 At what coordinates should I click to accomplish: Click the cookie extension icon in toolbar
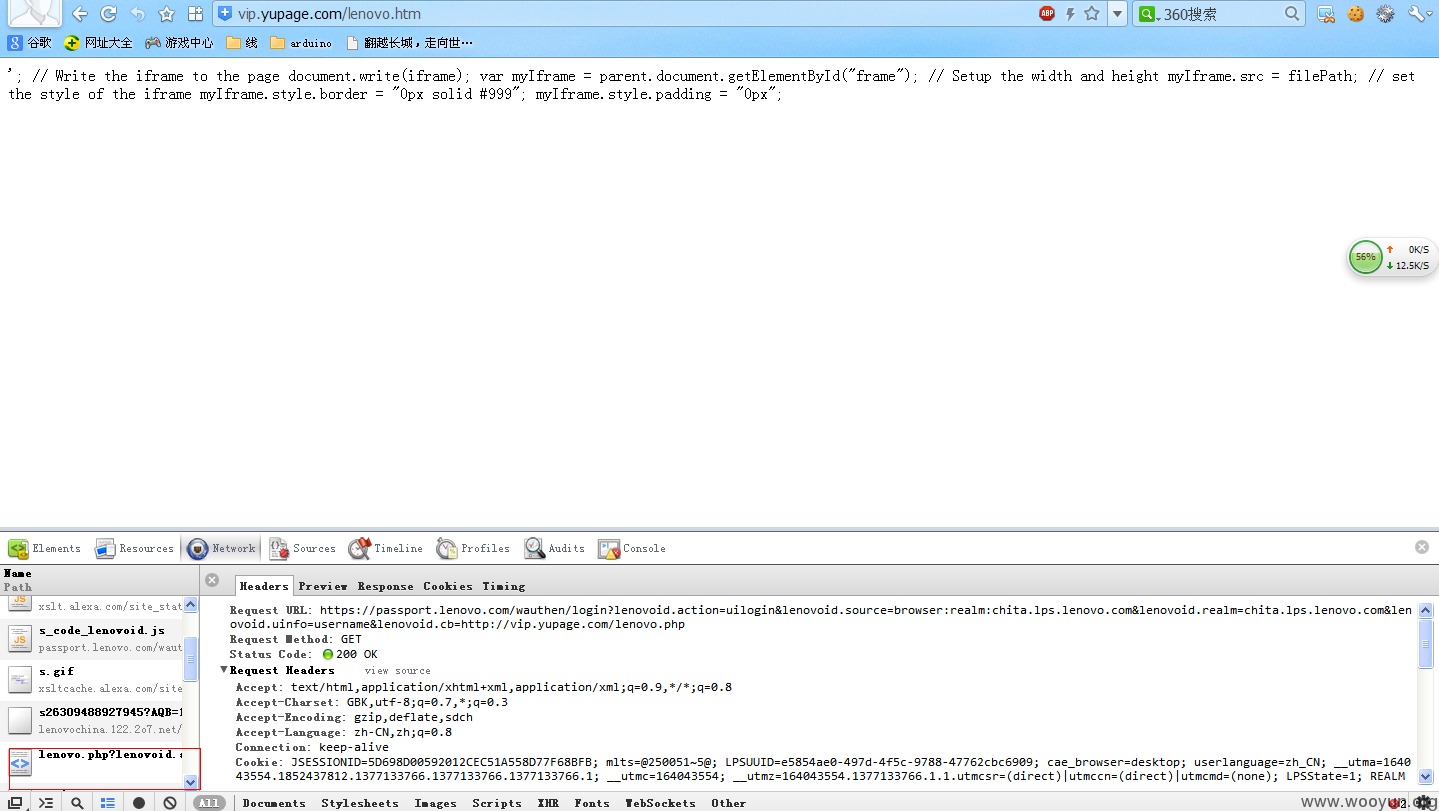point(1355,14)
